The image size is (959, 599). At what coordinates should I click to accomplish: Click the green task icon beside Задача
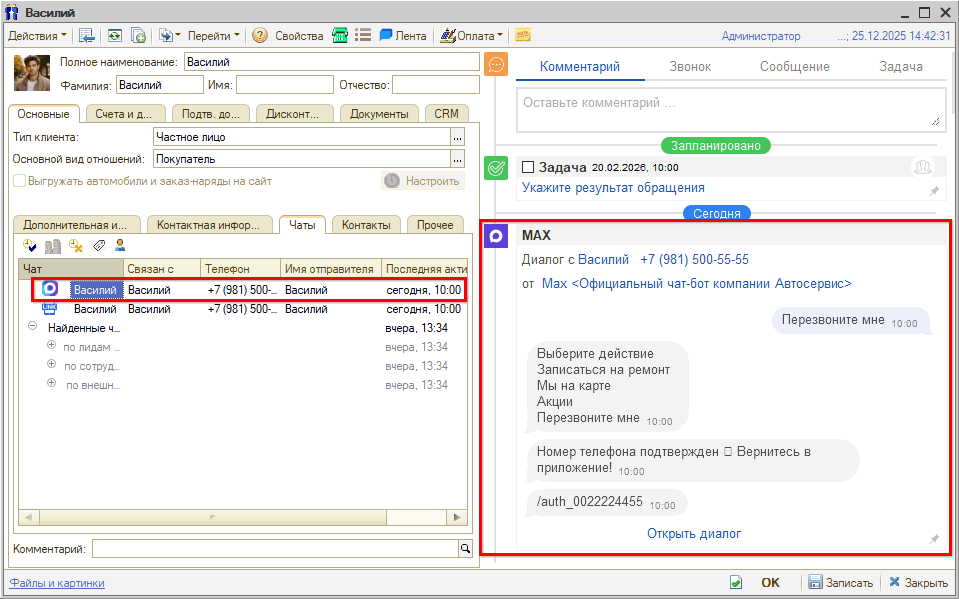[496, 168]
